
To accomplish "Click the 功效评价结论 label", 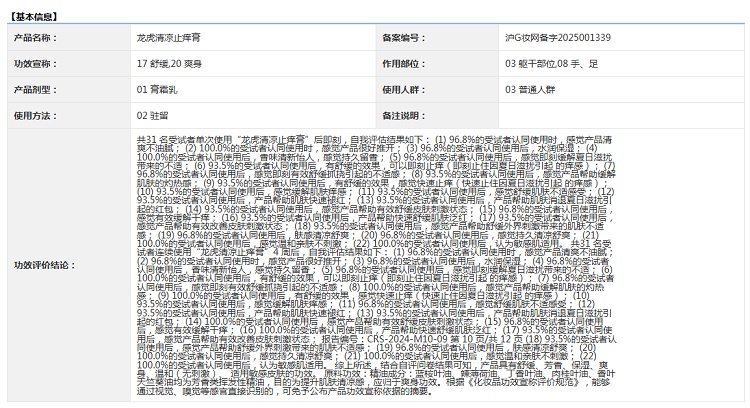I will [x=45, y=265].
